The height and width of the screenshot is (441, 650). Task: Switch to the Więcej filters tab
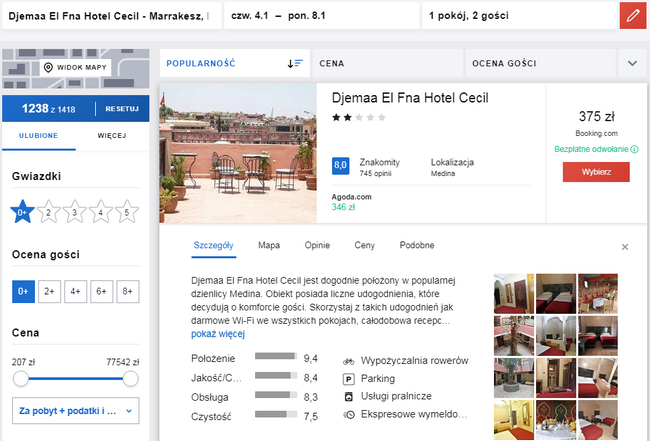coord(118,135)
